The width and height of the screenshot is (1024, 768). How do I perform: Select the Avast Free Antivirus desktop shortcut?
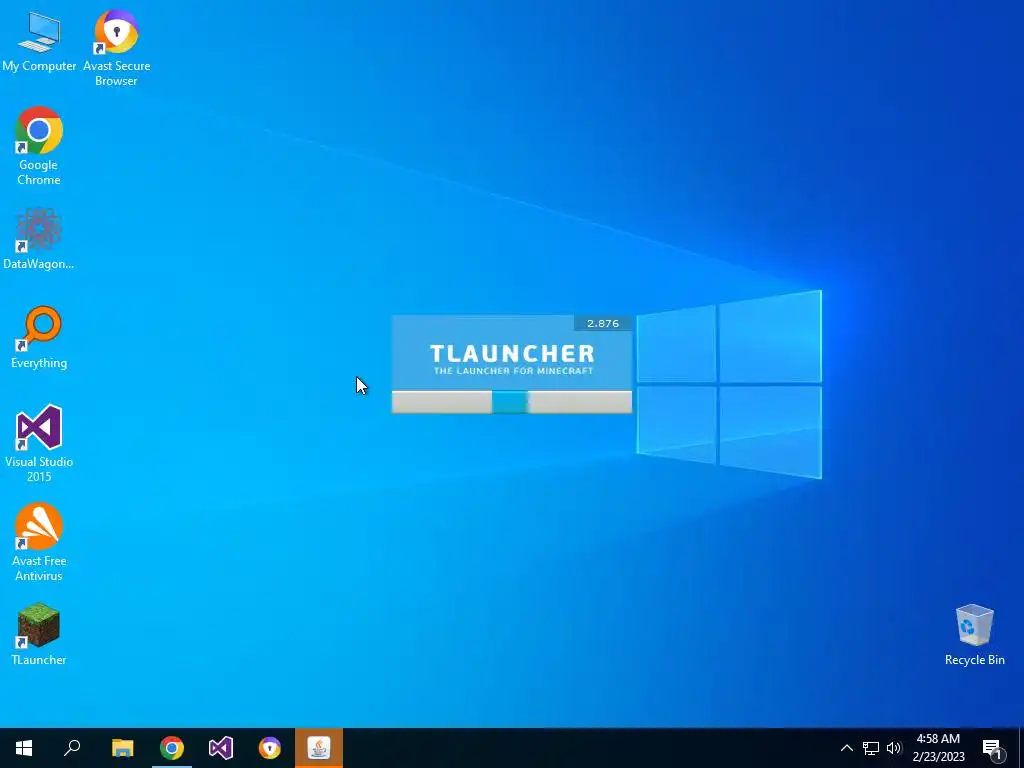click(39, 542)
